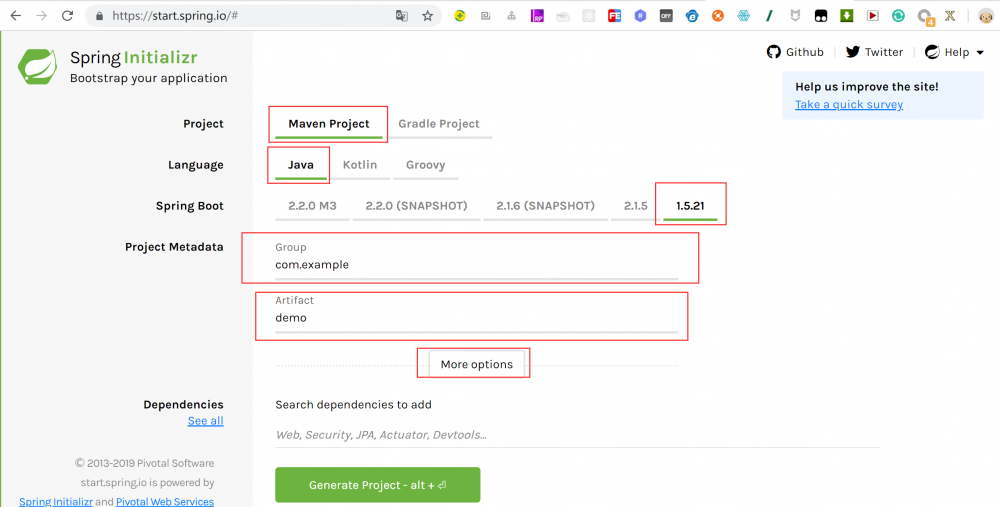Screen dimensions: 1000x507
Task: Go back using the browser back arrow
Action: click(x=15, y=16)
